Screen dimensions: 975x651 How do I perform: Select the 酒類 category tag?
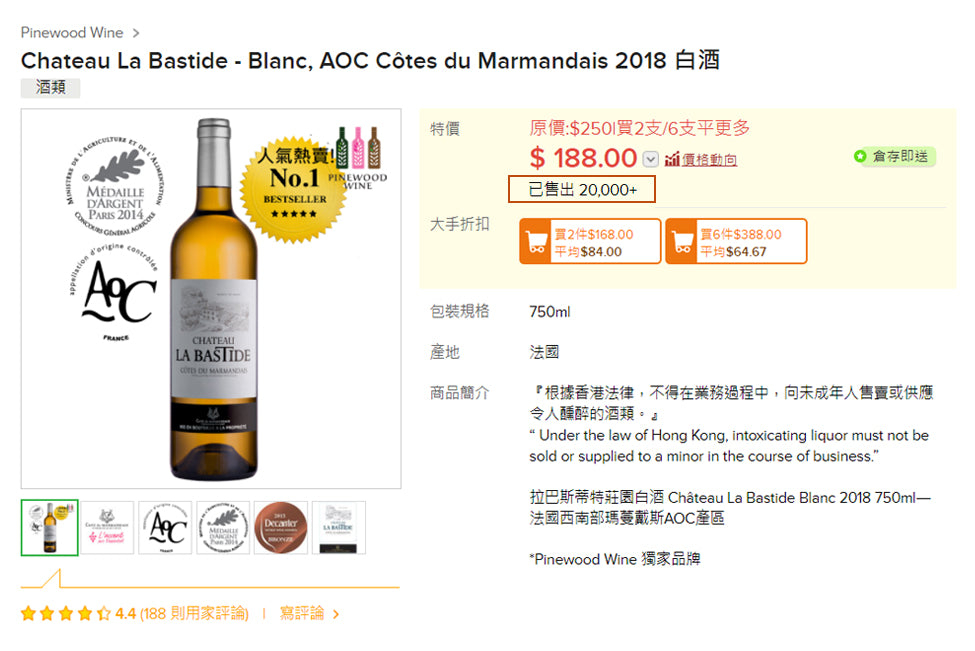51,88
